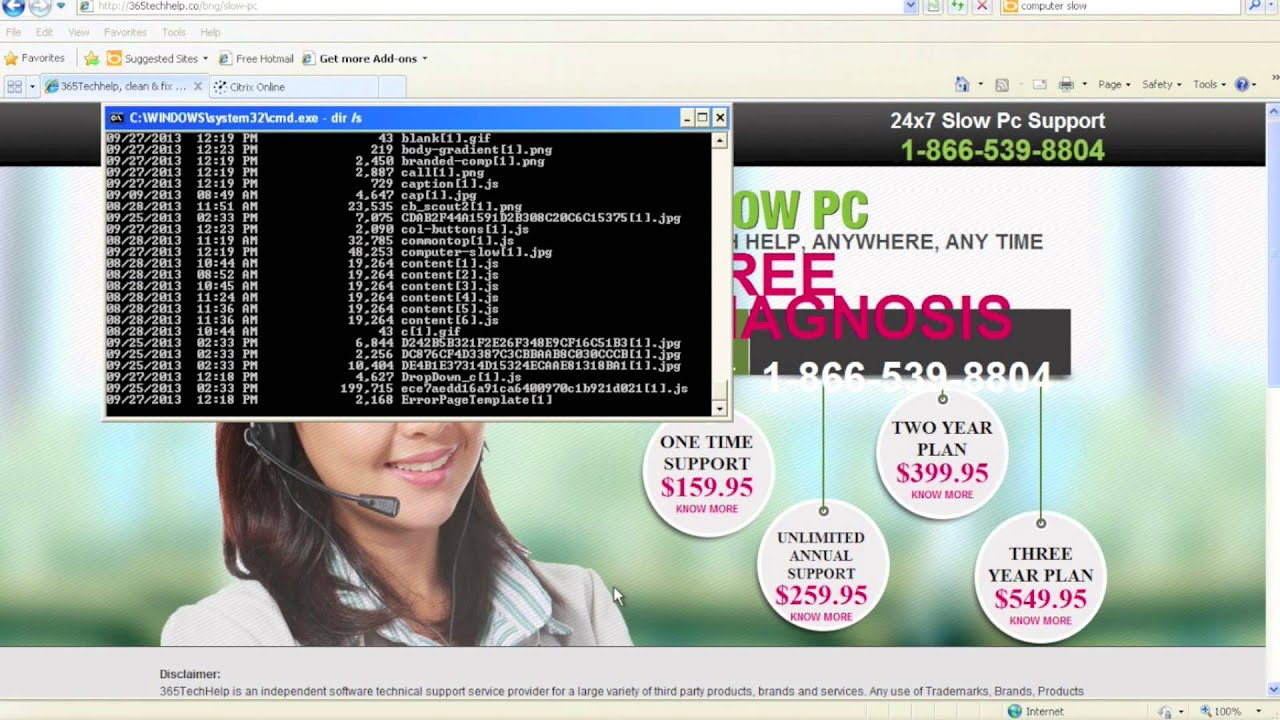Open the Free Hotmail favorites link
The image size is (1280, 720).
coord(256,59)
